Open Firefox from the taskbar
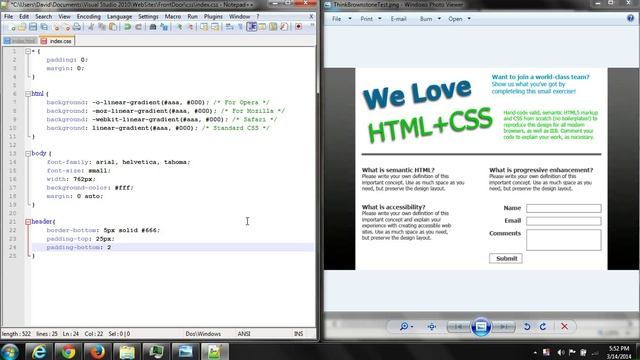 98,351
